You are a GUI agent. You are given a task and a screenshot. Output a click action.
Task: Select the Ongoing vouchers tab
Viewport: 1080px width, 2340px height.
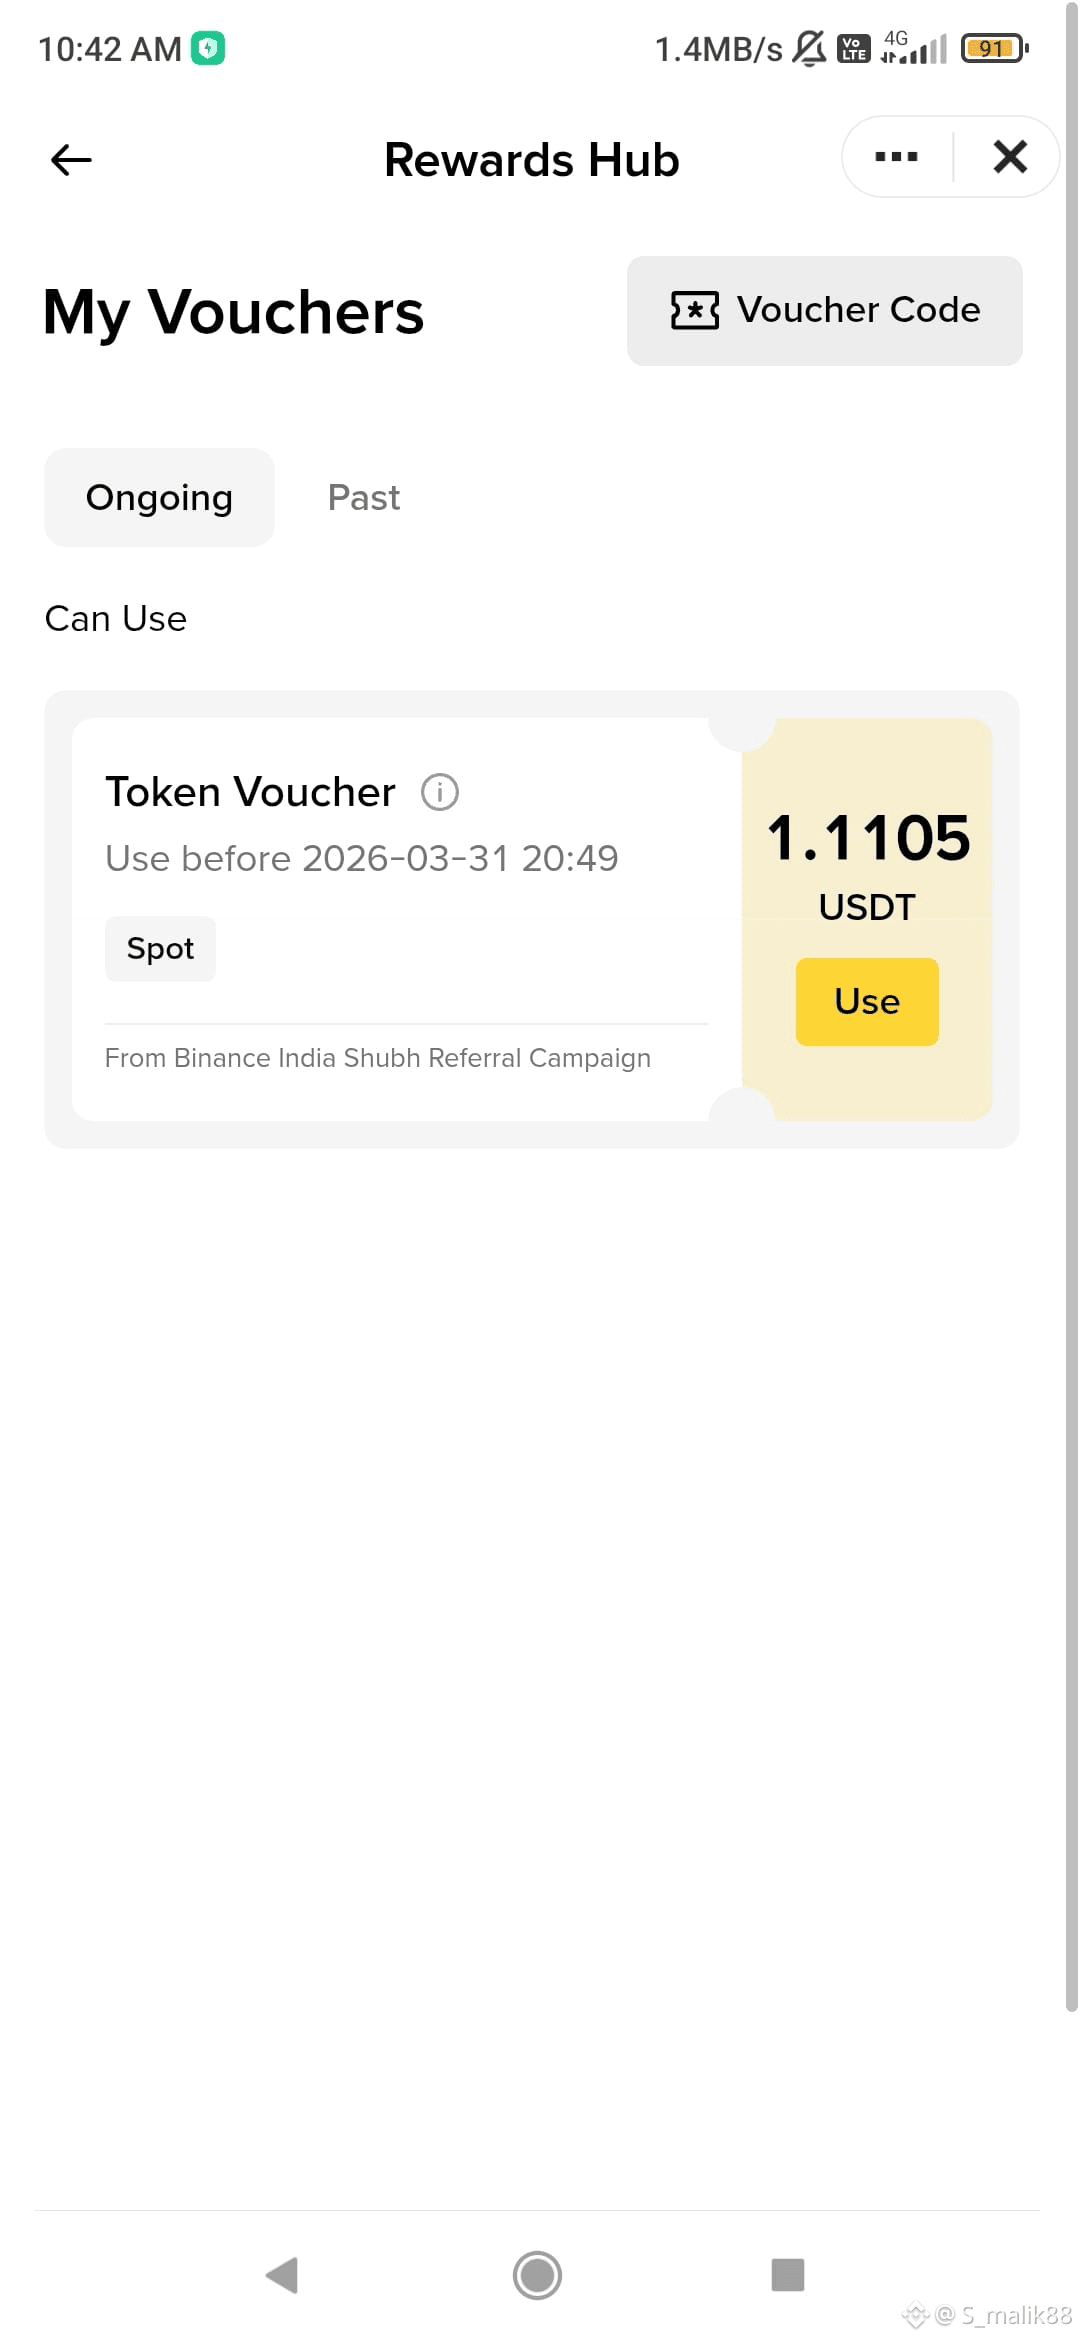159,498
